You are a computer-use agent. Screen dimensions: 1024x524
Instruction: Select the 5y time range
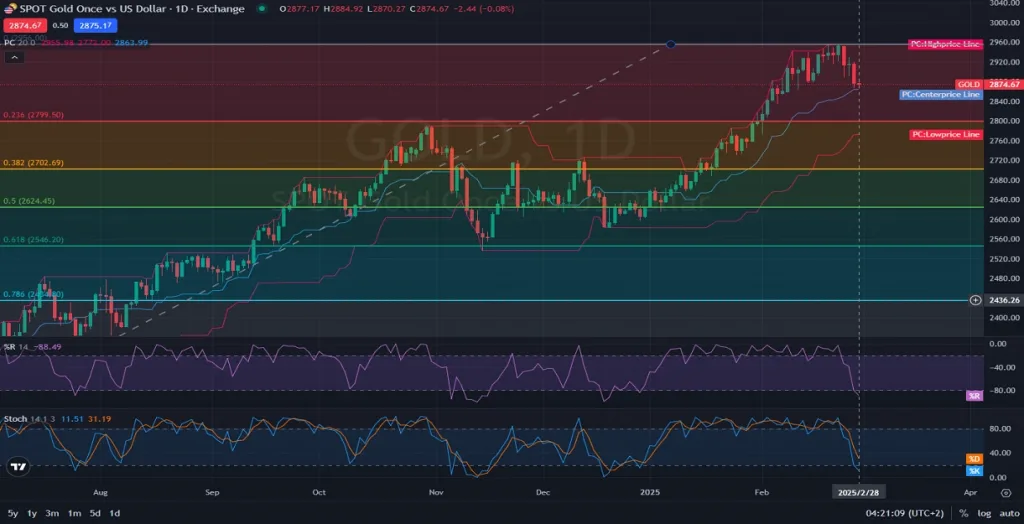click(13, 514)
